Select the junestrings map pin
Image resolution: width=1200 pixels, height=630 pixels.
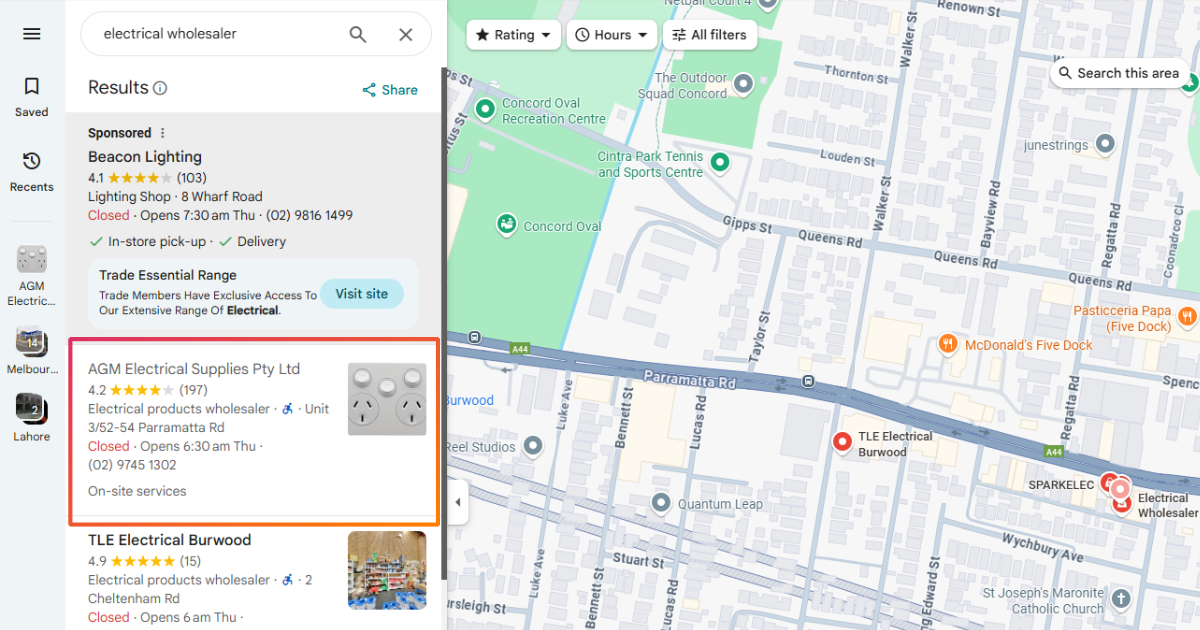1105,145
